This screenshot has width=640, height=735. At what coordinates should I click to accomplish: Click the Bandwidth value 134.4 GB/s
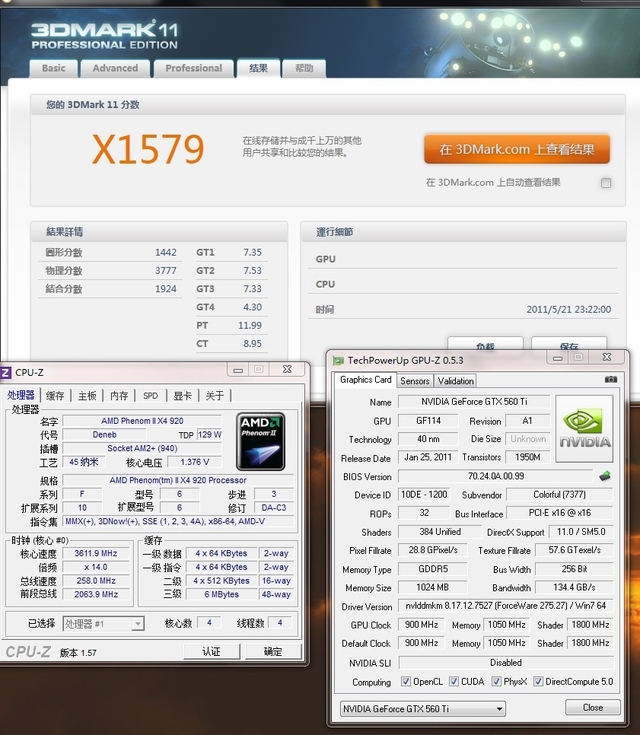click(574, 587)
